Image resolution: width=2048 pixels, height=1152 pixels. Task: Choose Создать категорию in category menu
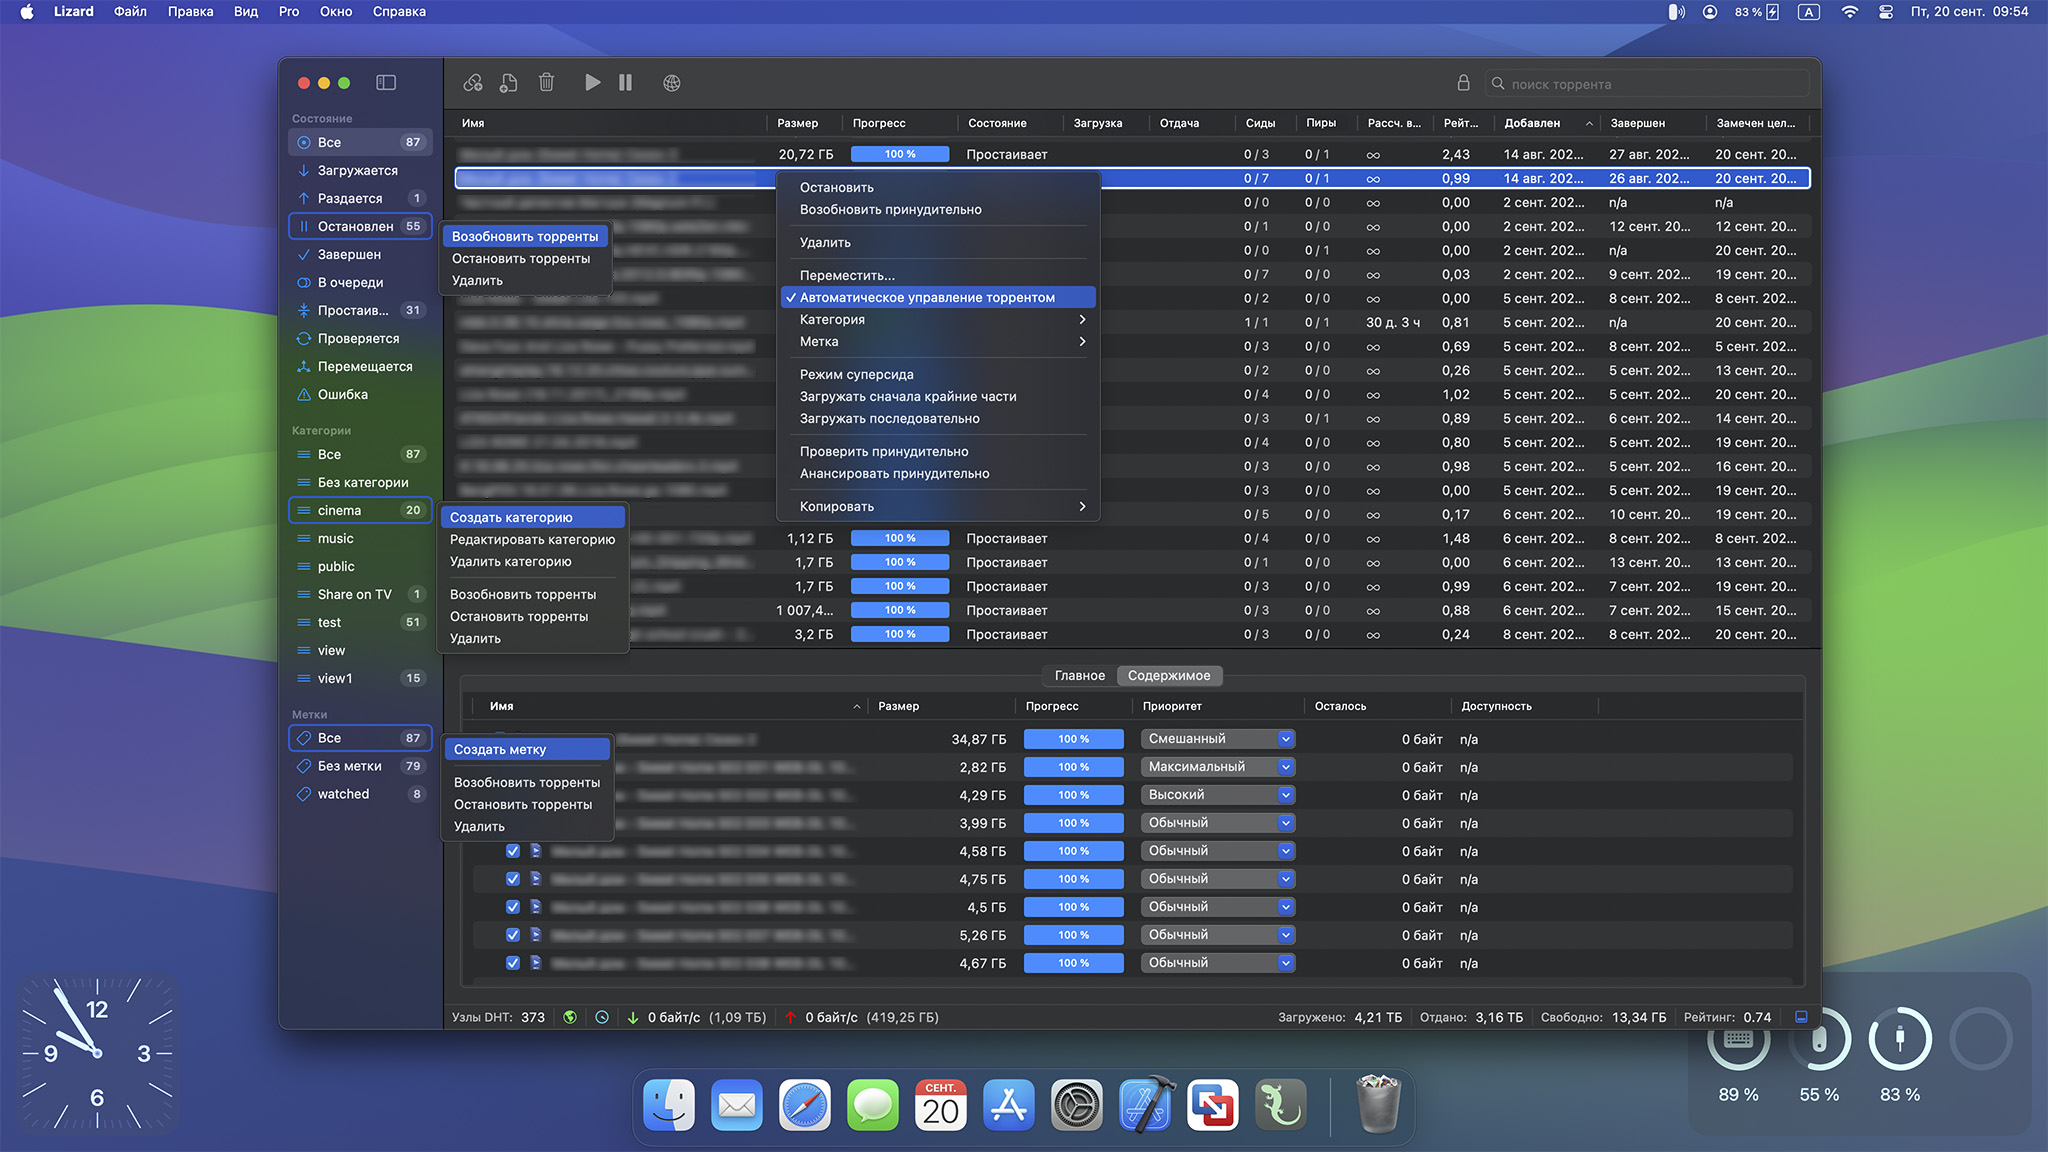(533, 517)
